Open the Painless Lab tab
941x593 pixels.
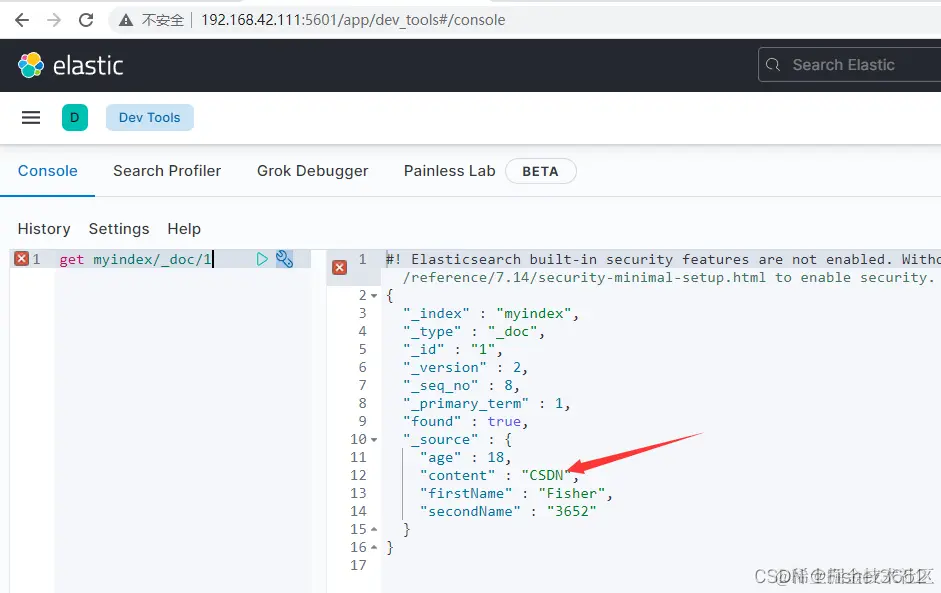(449, 171)
